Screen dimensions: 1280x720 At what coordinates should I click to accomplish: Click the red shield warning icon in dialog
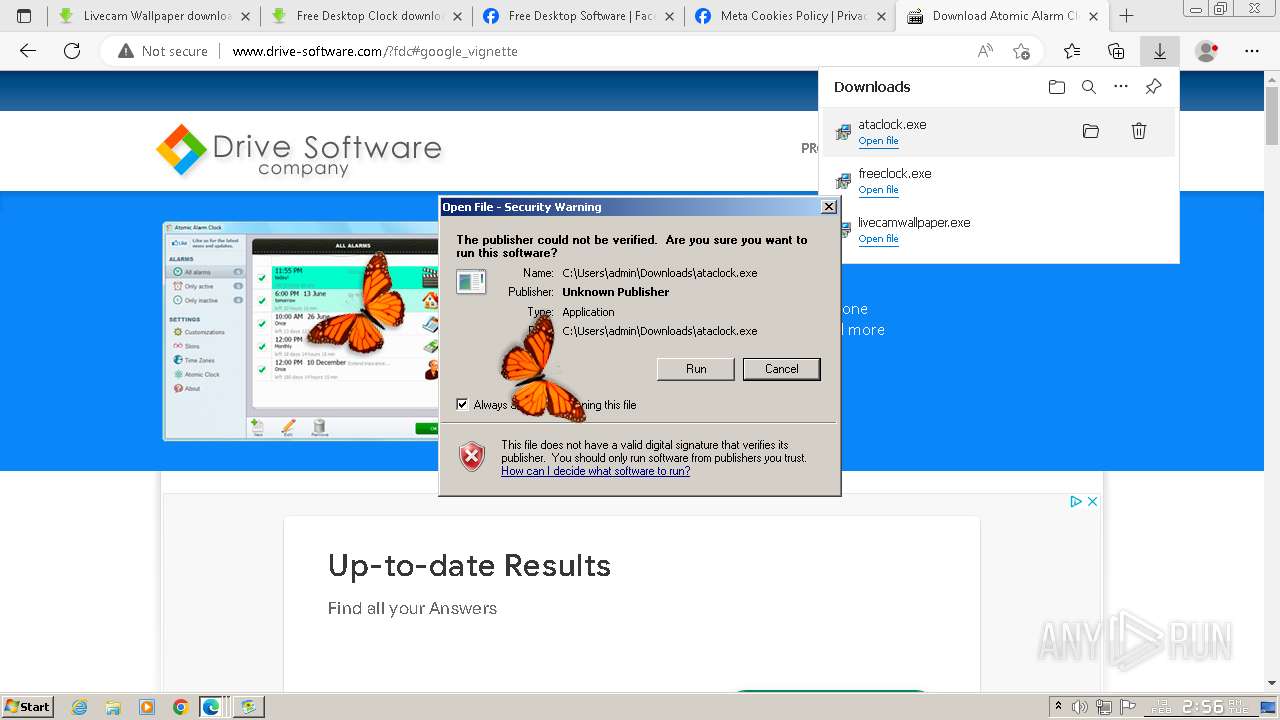click(472, 456)
